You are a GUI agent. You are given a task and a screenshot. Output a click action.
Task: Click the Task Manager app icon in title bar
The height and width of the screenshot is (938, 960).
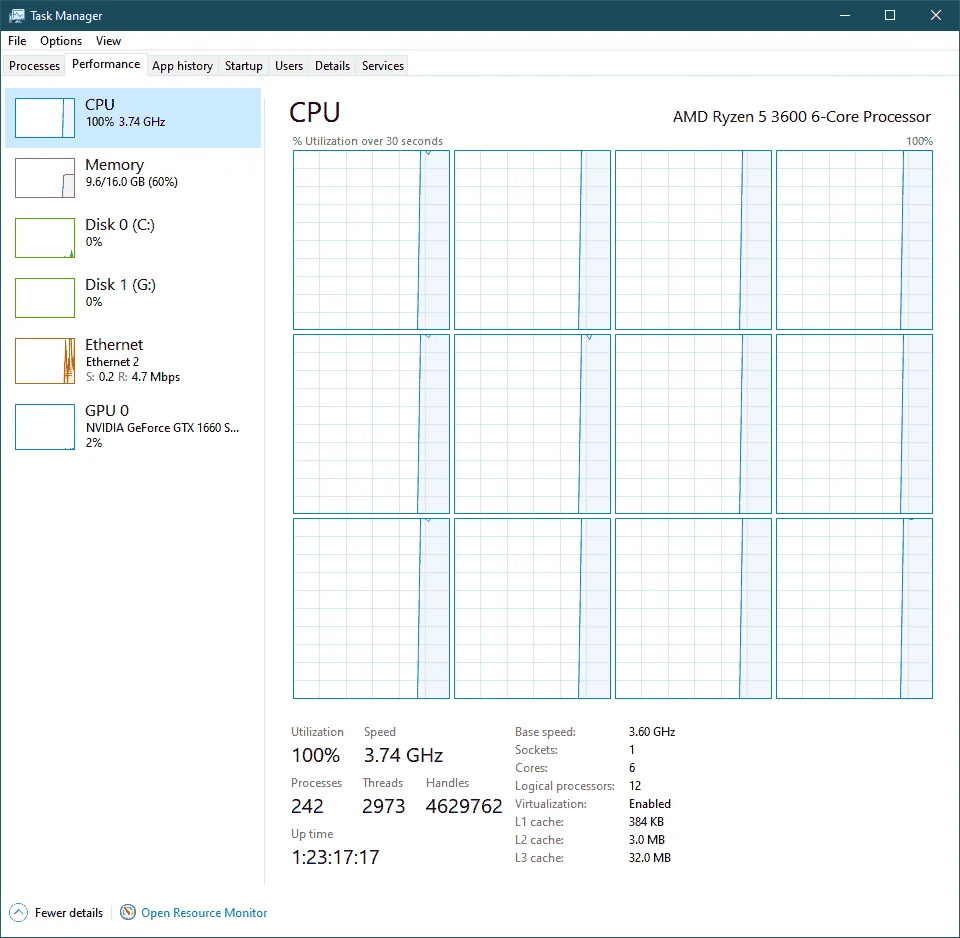pyautogui.click(x=17, y=15)
